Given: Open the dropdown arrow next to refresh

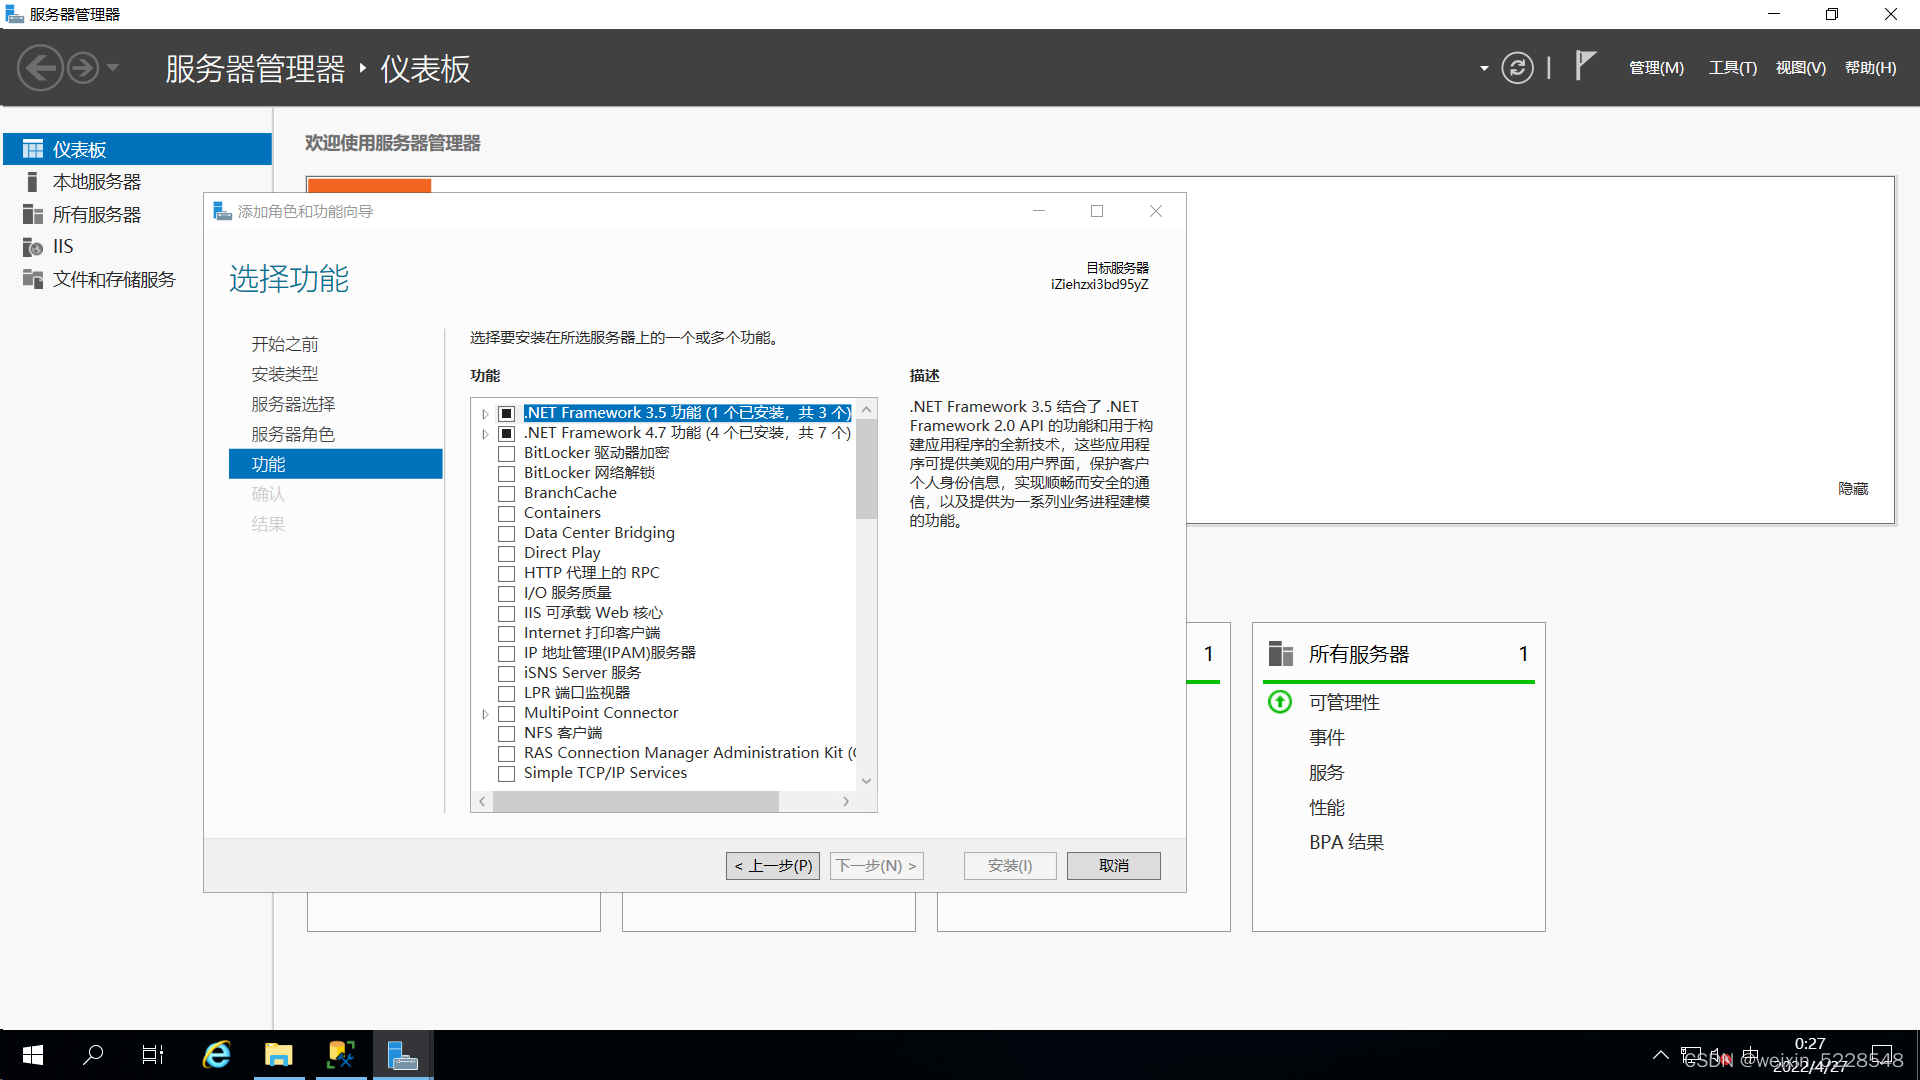Looking at the screenshot, I should 1484,68.
